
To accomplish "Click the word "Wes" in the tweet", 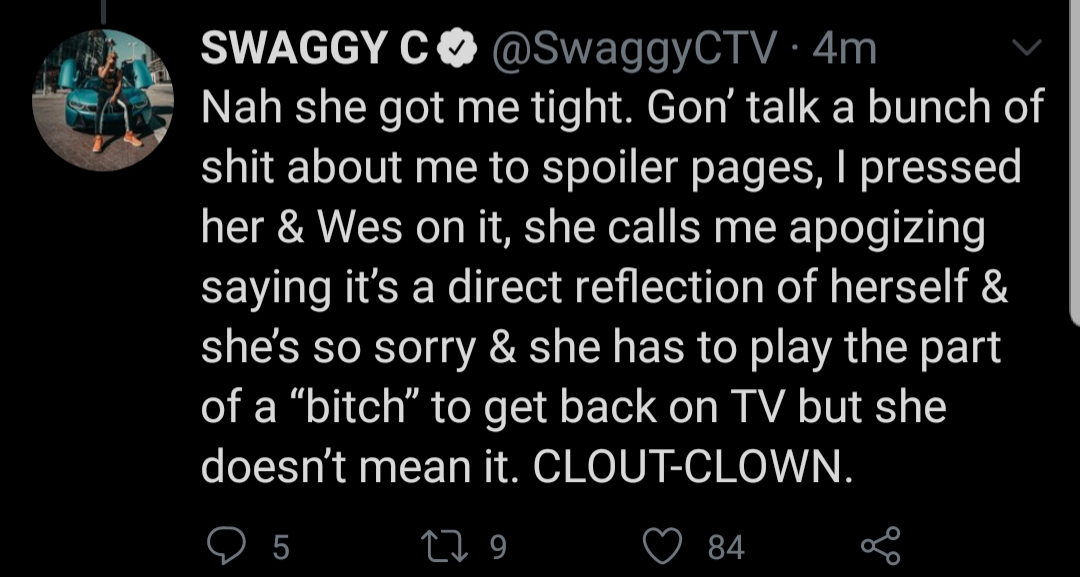I will tap(359, 227).
